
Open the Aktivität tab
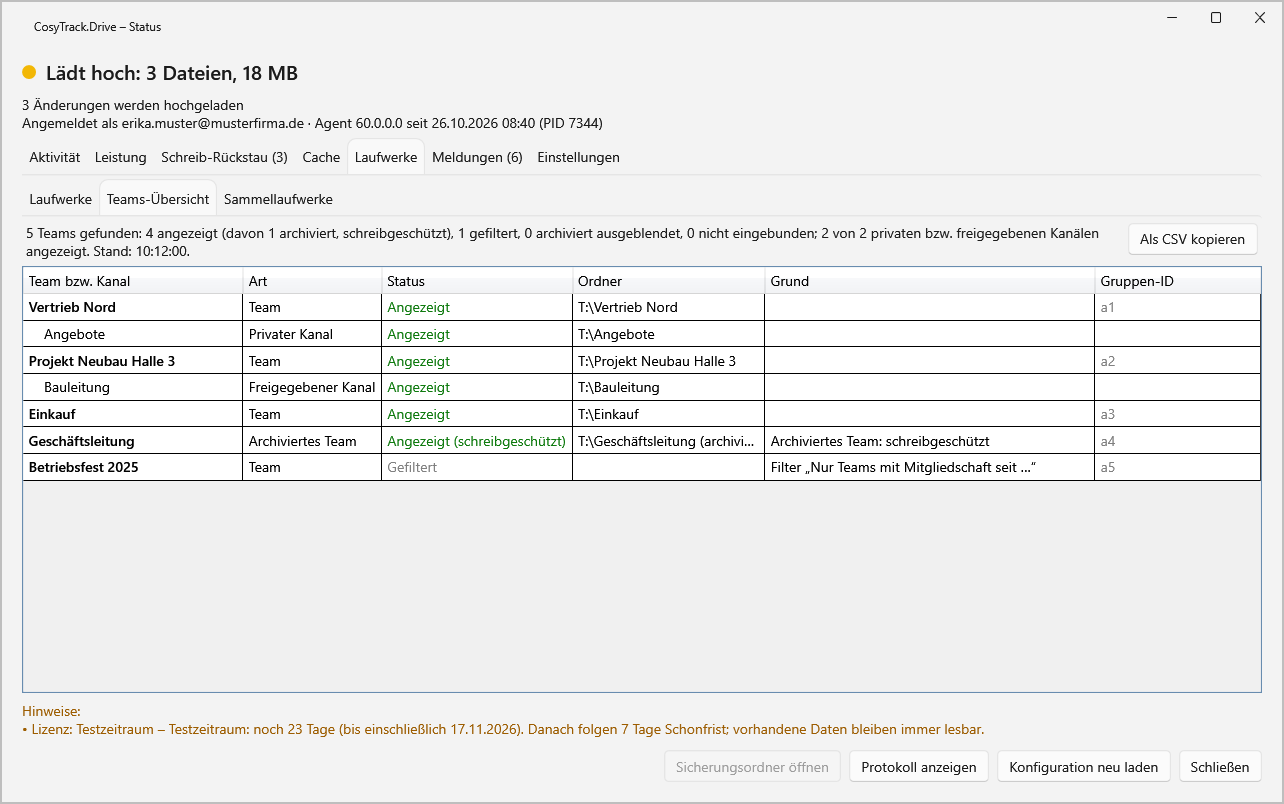(55, 157)
